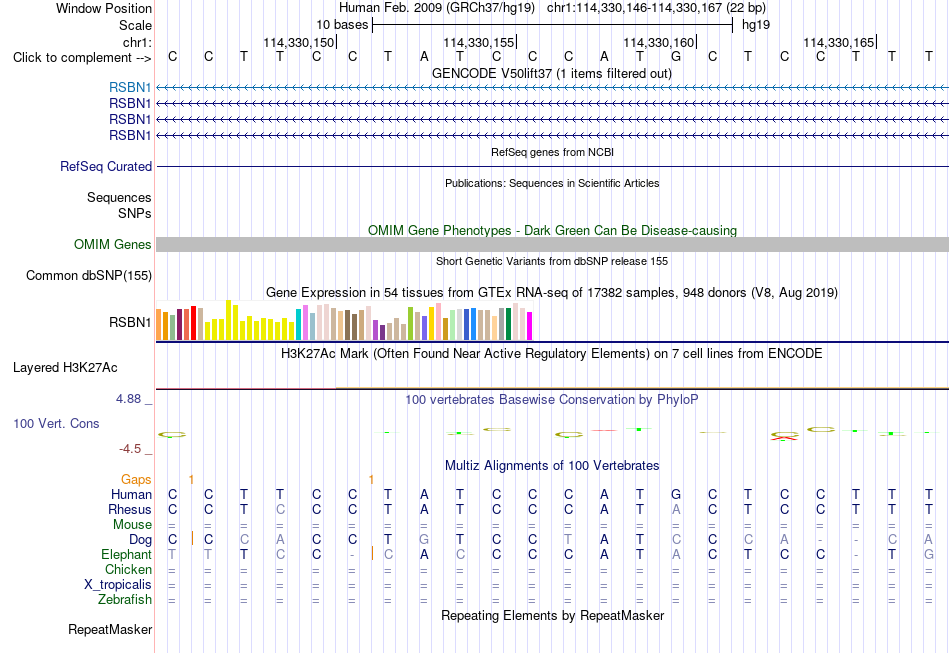950x653 pixels.
Task: Click the magenta bar ending the GTEx chart
Action: 530,326
